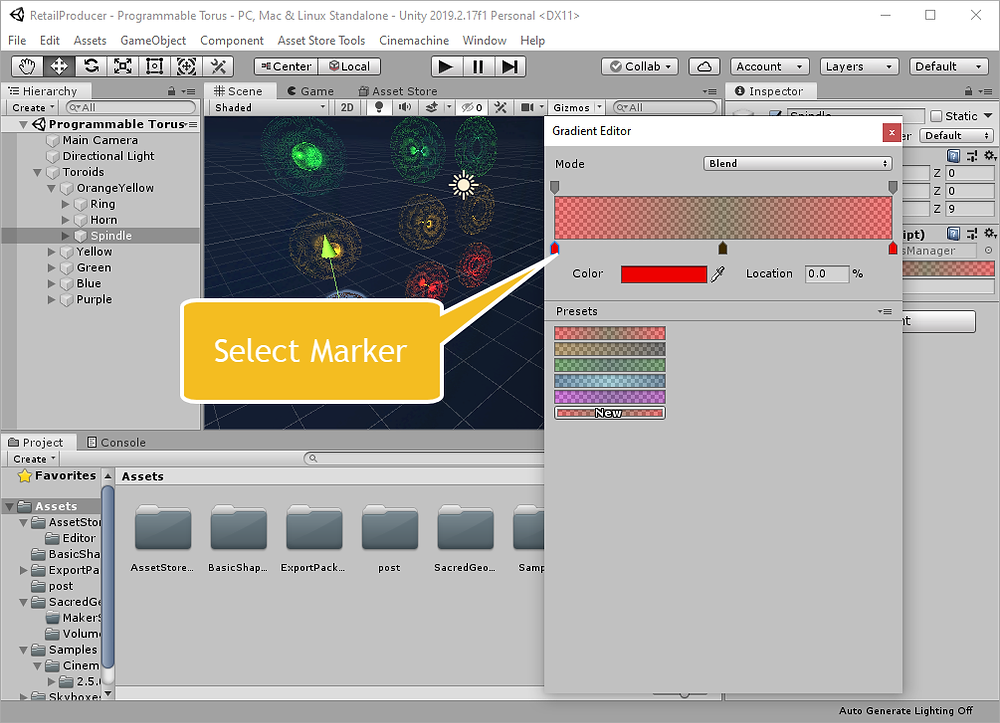1000x723 pixels.
Task: Select the Scale tool
Action: (x=122, y=66)
